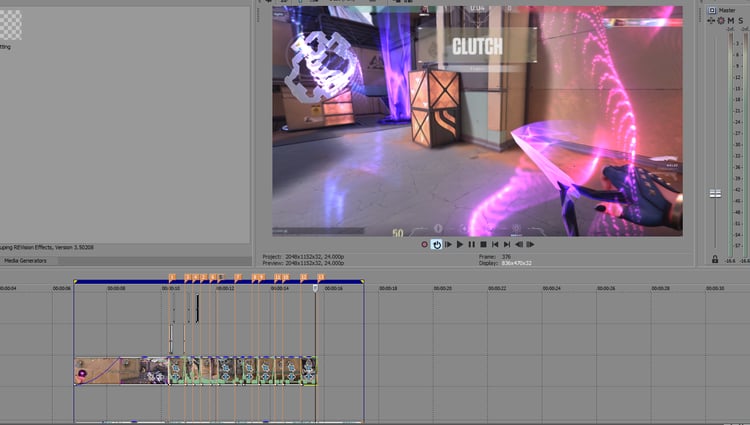Jump to the project end
This screenshot has height=425, width=750.
click(x=507, y=244)
